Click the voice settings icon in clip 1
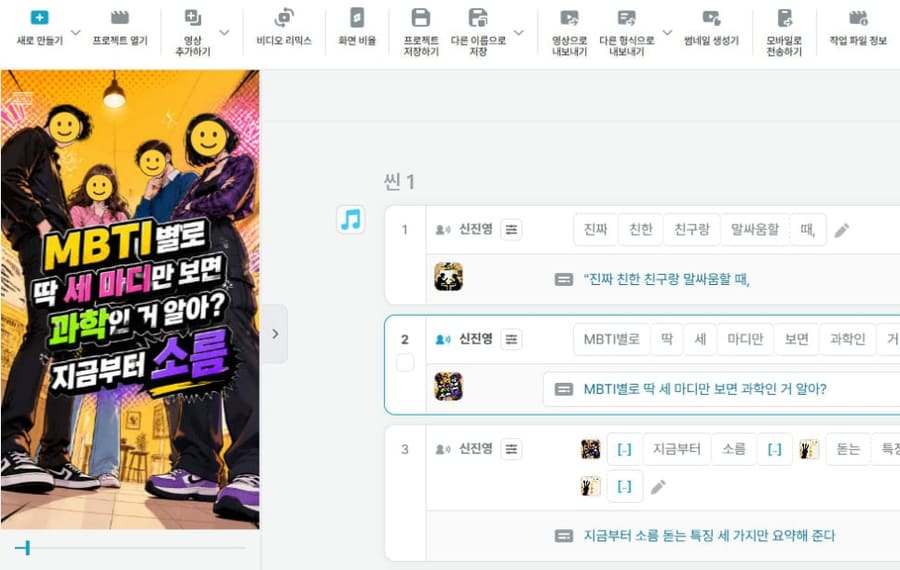This screenshot has height=570, width=900. (511, 230)
